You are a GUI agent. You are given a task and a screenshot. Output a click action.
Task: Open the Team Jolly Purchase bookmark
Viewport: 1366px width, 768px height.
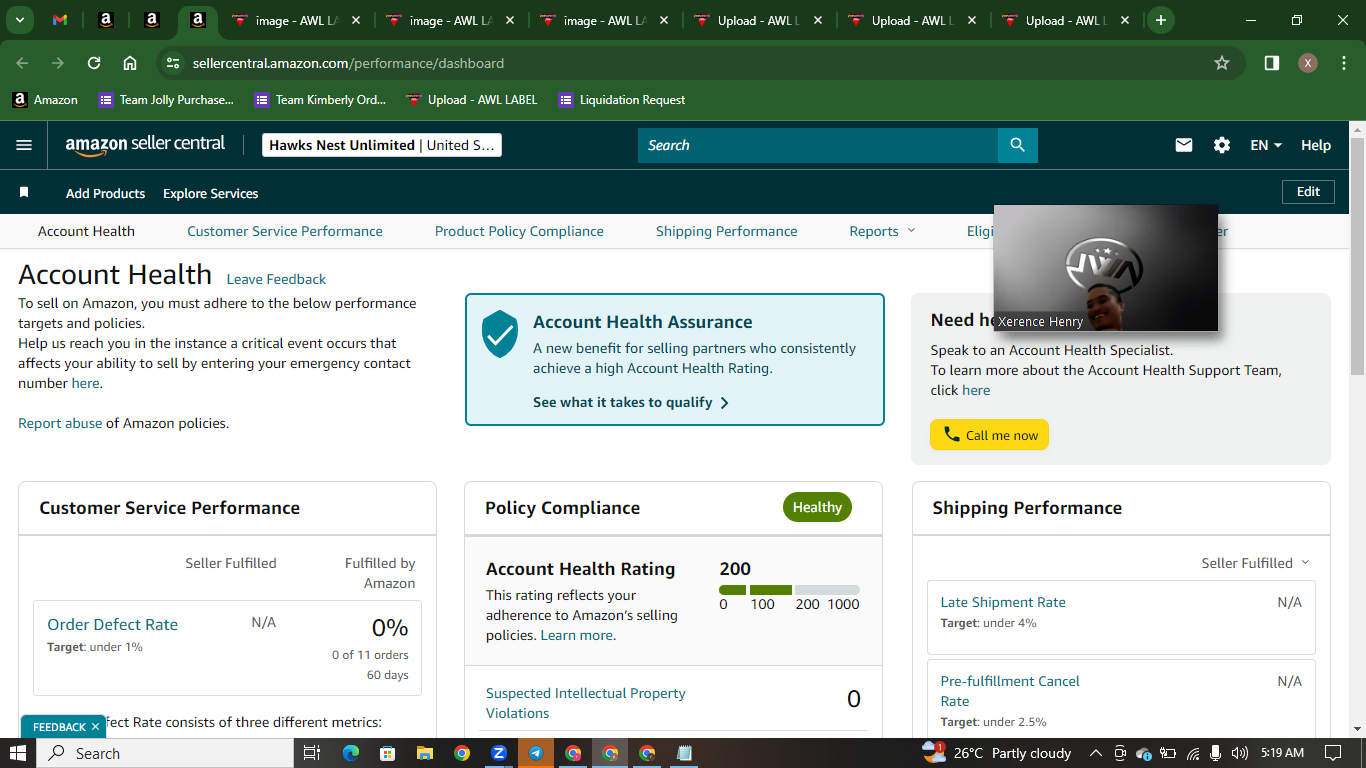[x=166, y=100]
